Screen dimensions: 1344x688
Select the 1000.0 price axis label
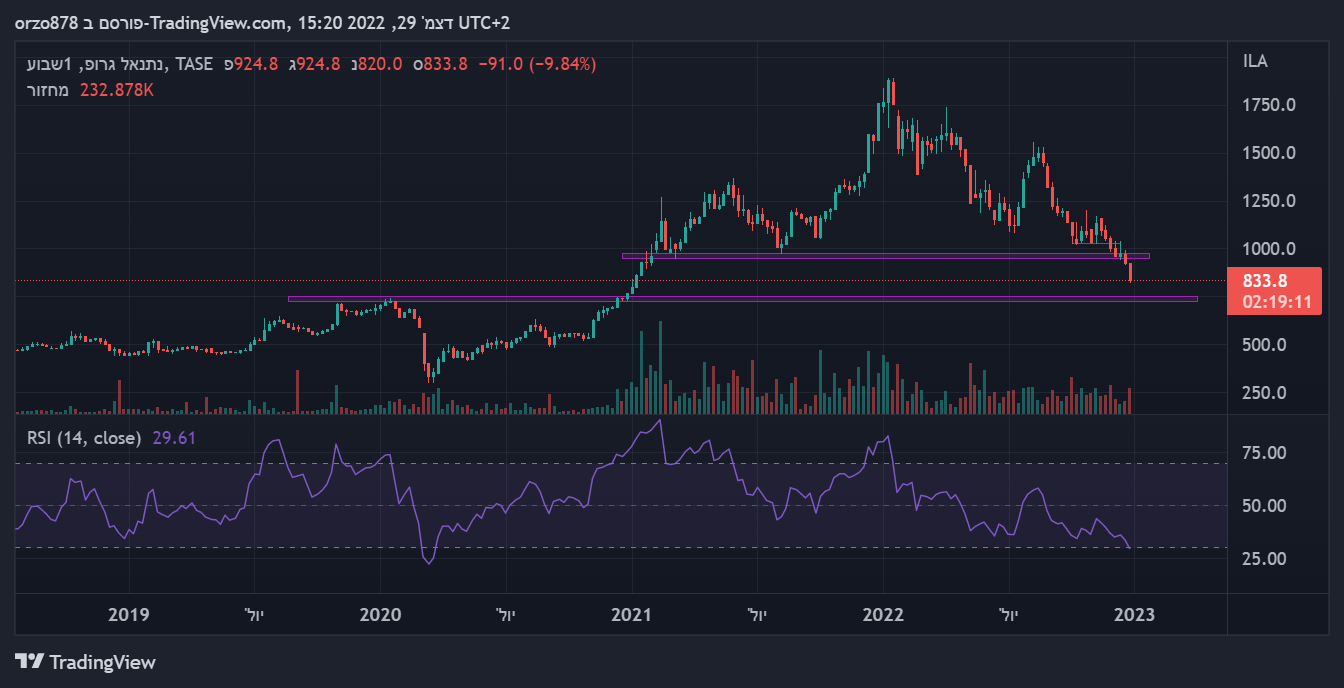1269,249
